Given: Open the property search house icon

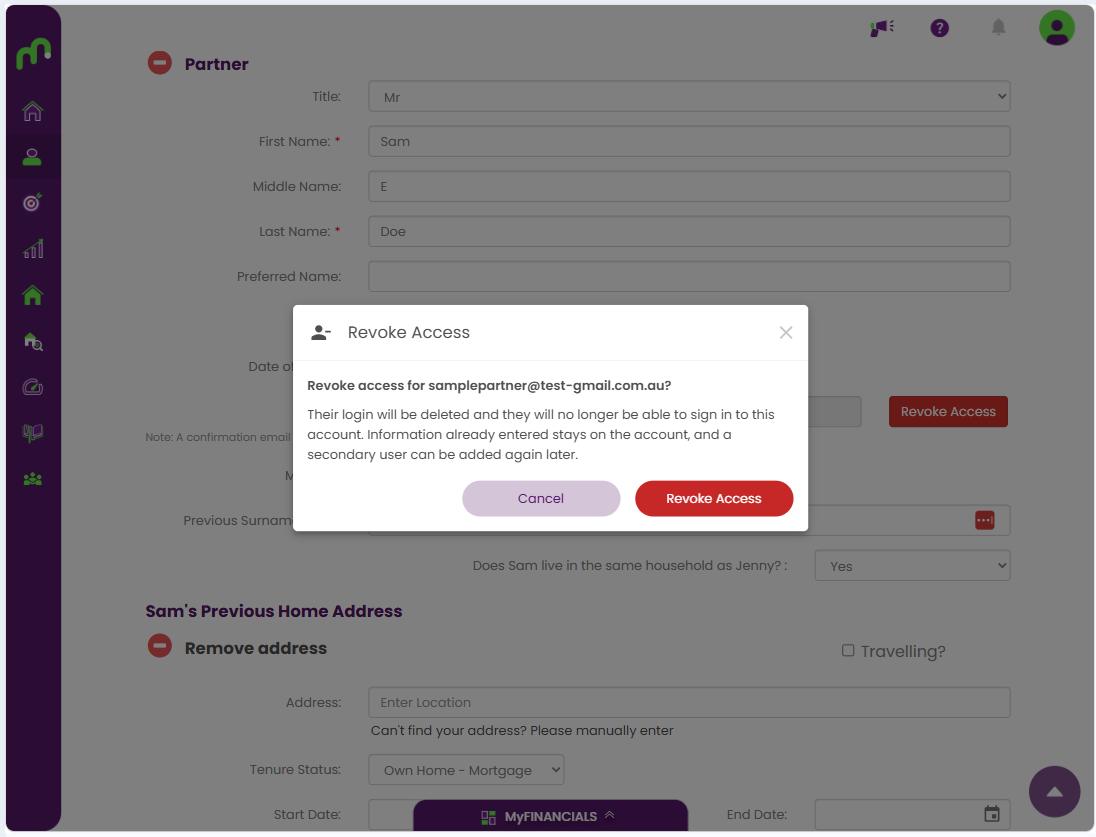Looking at the screenshot, I should [32, 341].
